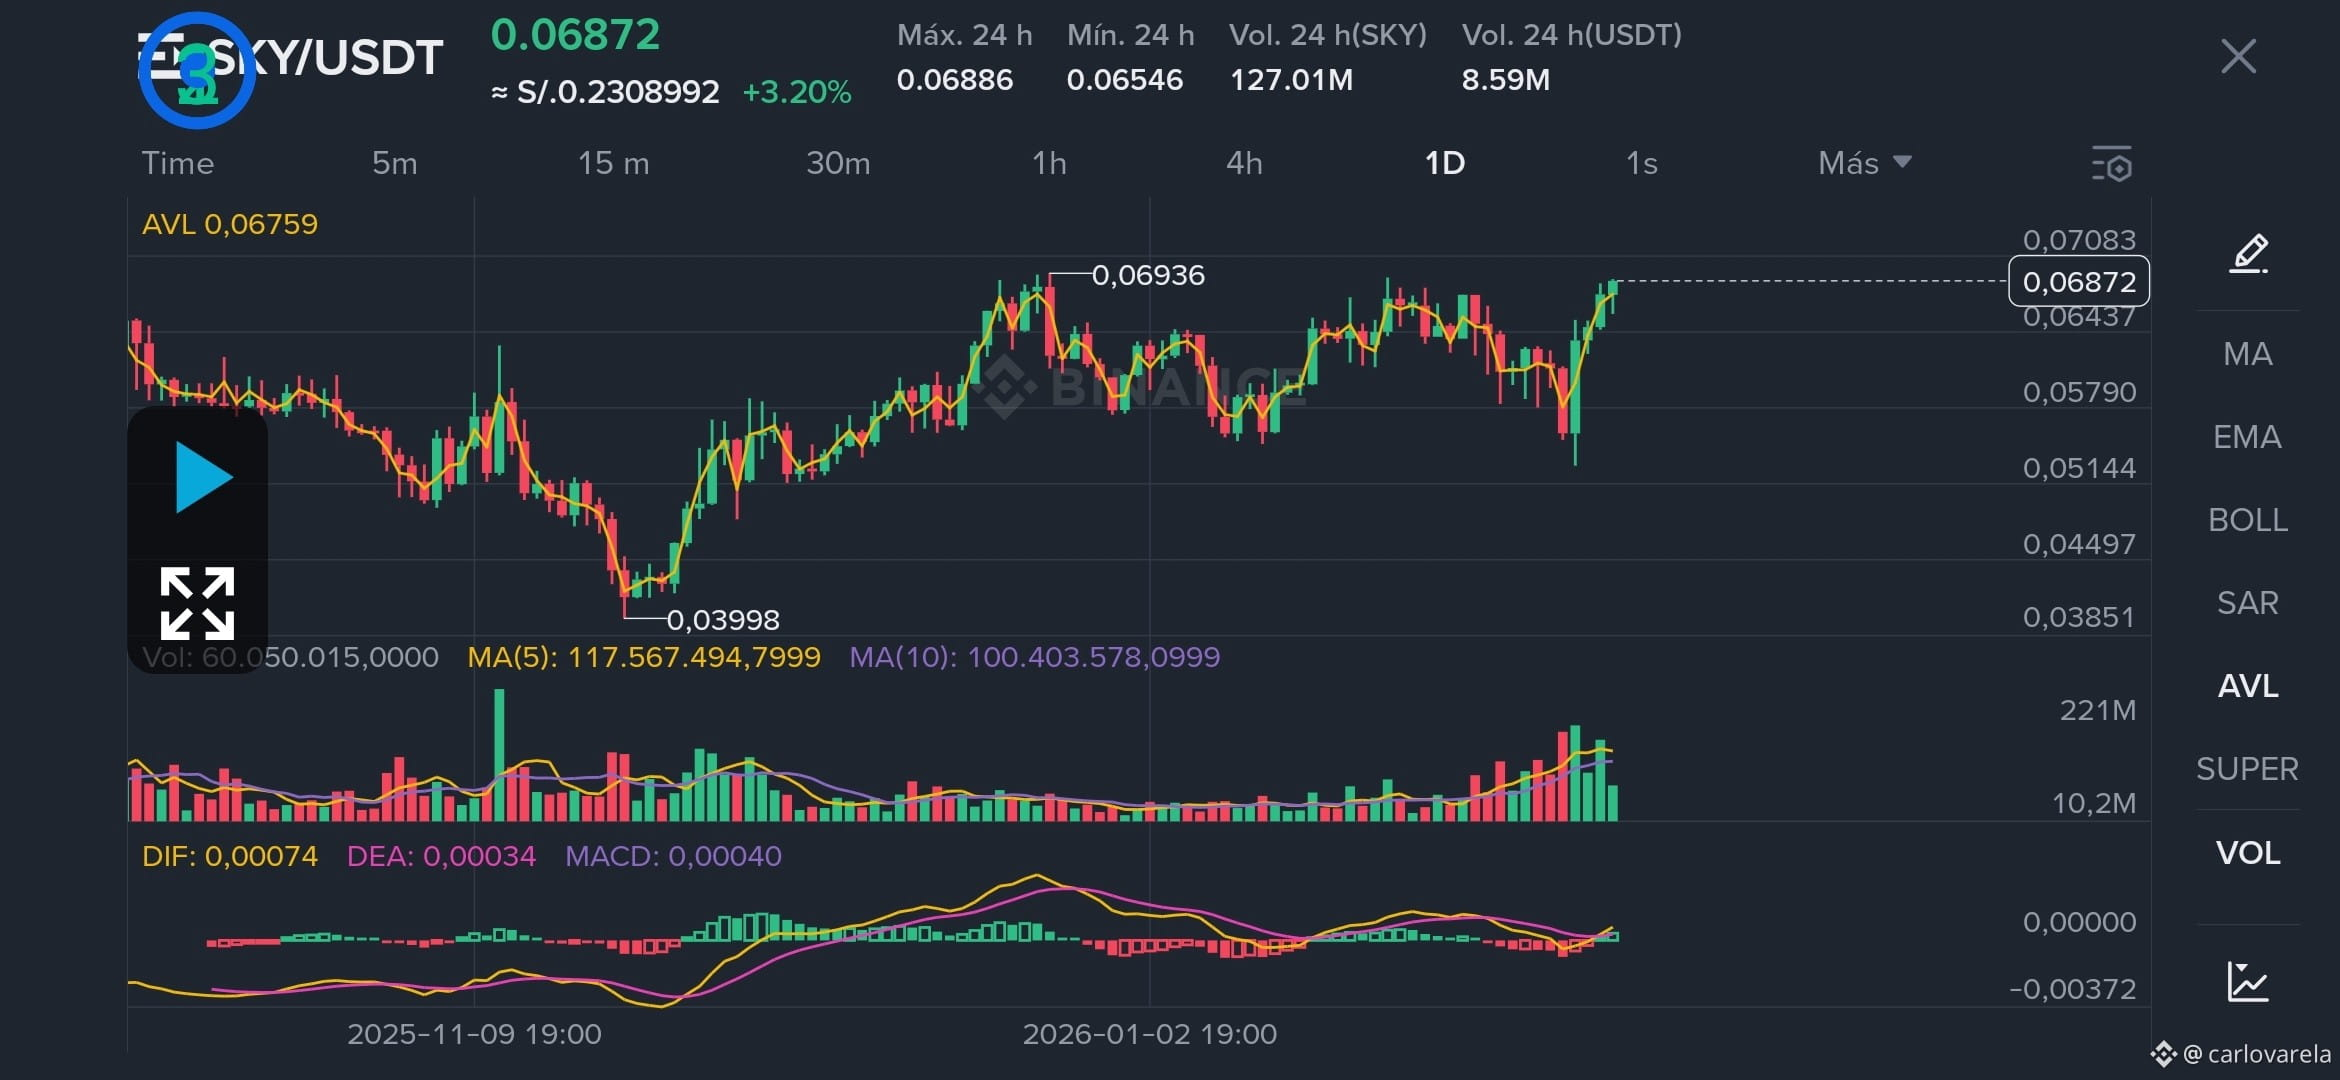Click the DEA: 0,00034 label
Viewport: 2340px width, 1080px height.
click(x=441, y=856)
